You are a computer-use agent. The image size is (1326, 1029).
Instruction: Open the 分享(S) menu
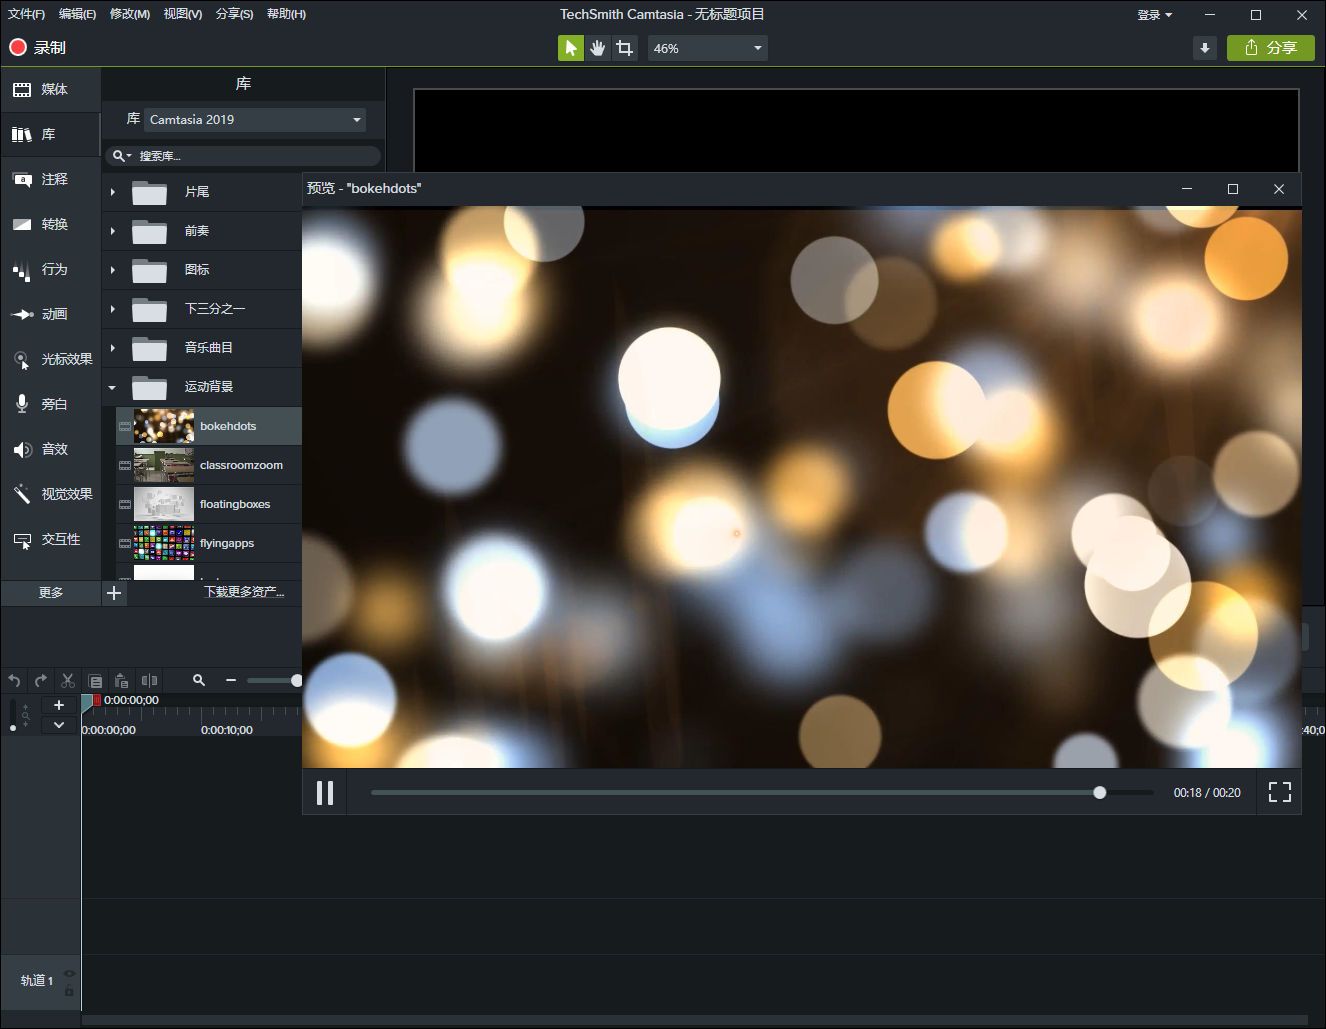tap(235, 14)
